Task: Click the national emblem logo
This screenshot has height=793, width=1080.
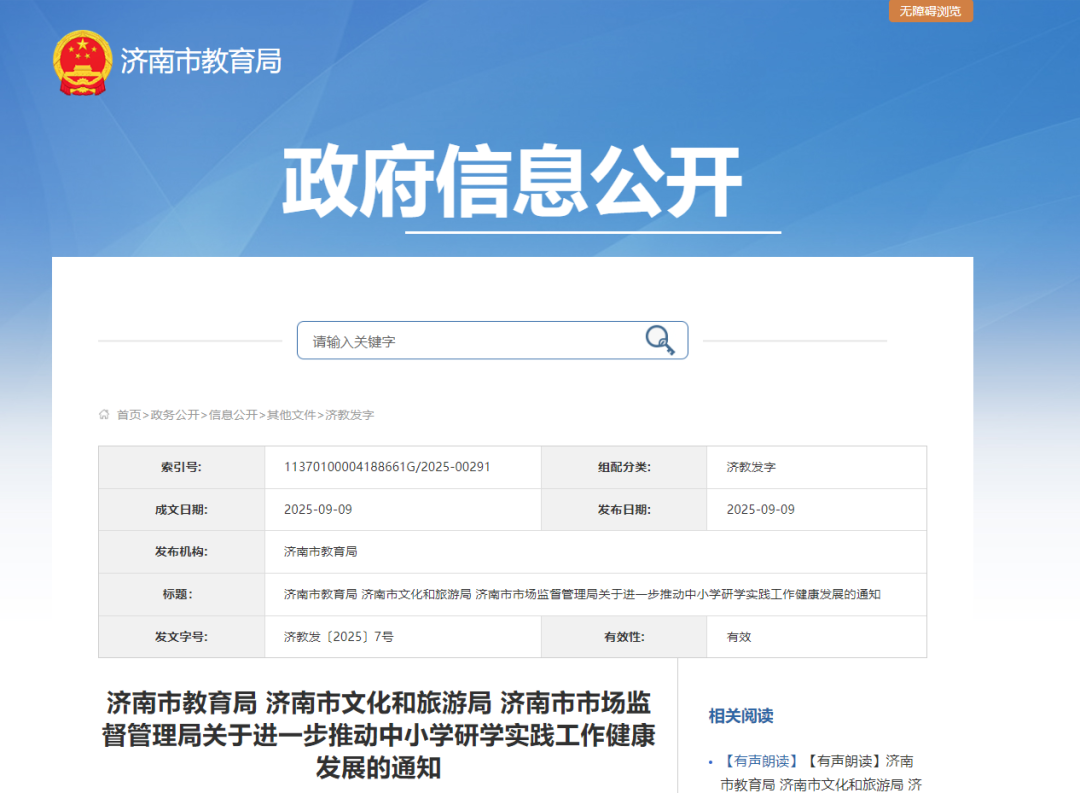Action: [x=84, y=62]
